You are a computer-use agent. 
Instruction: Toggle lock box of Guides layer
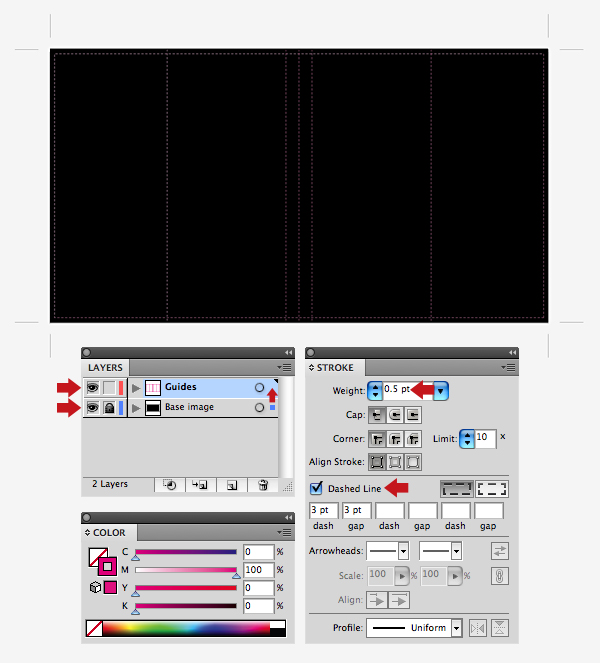(x=109, y=387)
